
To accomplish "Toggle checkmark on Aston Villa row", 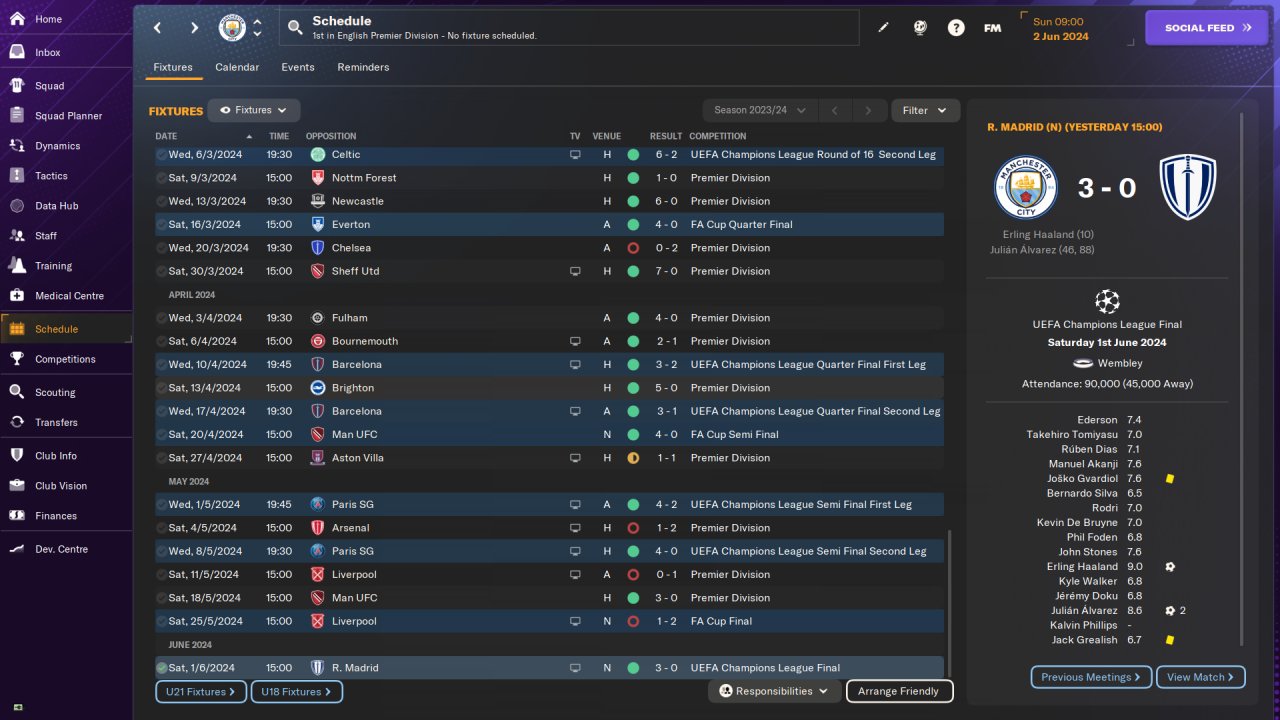I will [x=161, y=458].
